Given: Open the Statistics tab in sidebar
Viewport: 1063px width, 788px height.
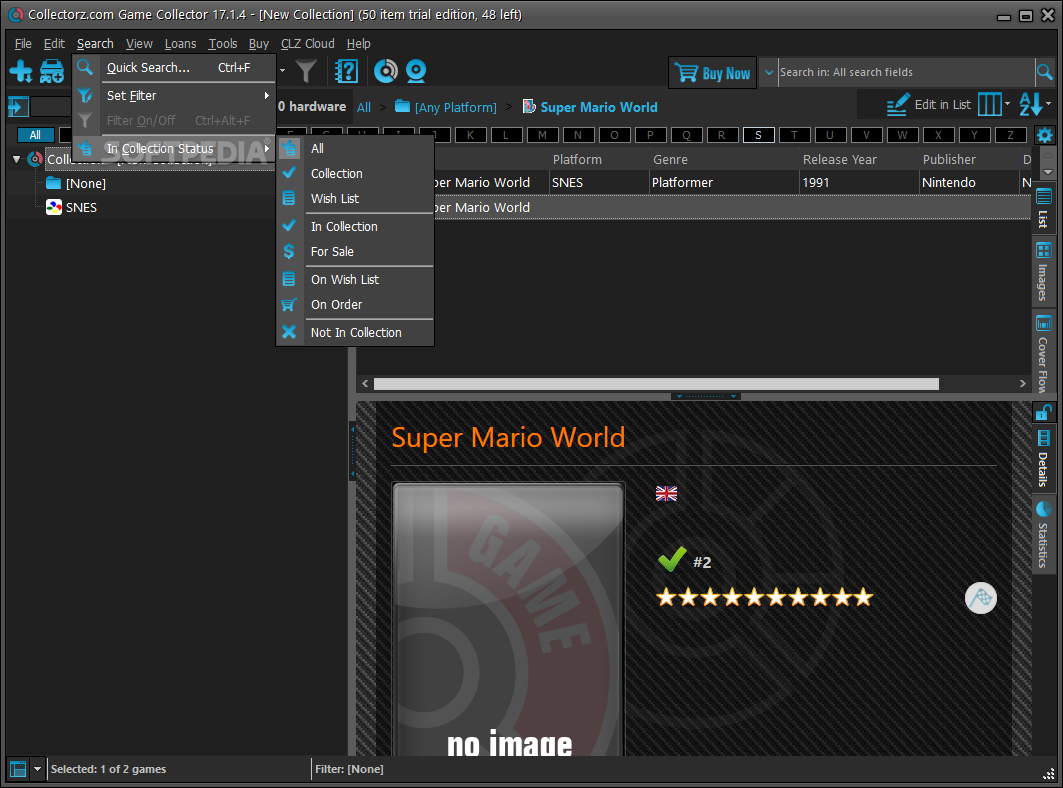Looking at the screenshot, I should tap(1043, 535).
